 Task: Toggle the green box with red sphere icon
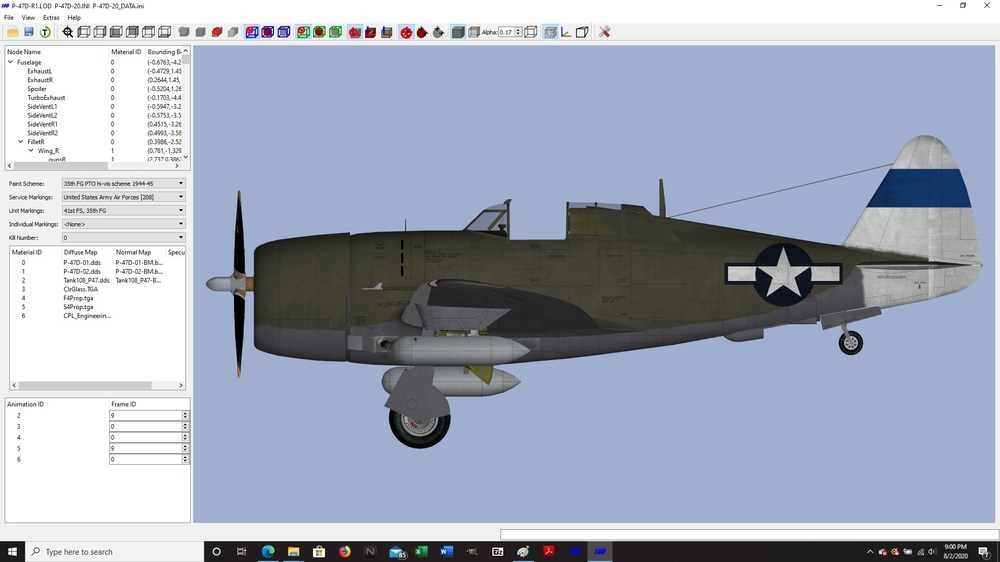303,32
